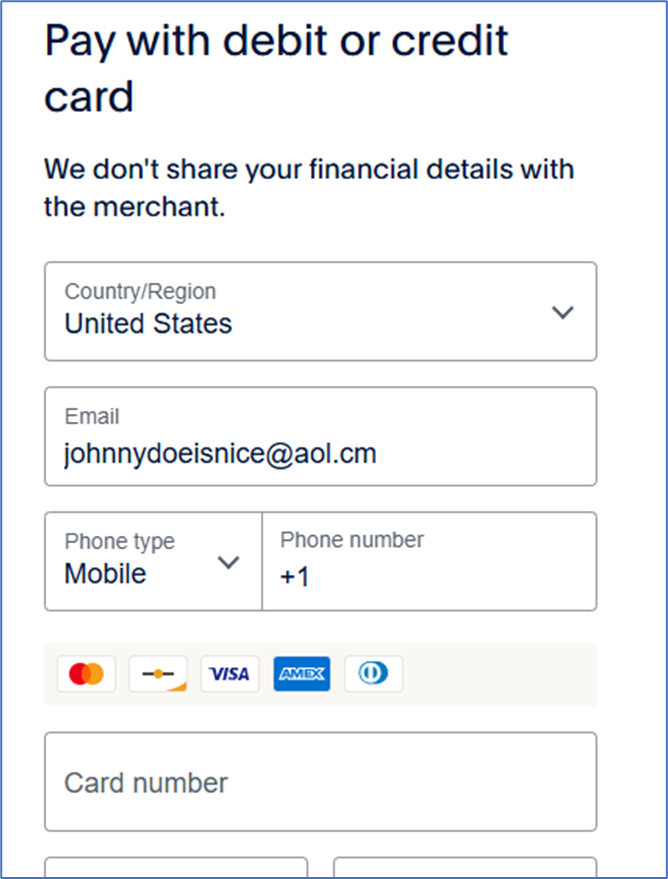Click the Visa card logo

230,675
